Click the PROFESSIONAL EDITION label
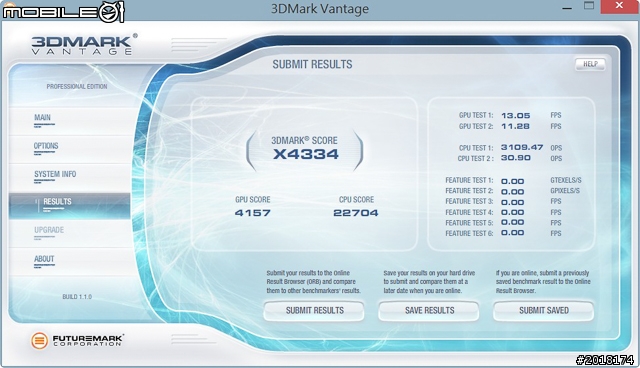Screen dimensions: 640x368 [x=77, y=86]
